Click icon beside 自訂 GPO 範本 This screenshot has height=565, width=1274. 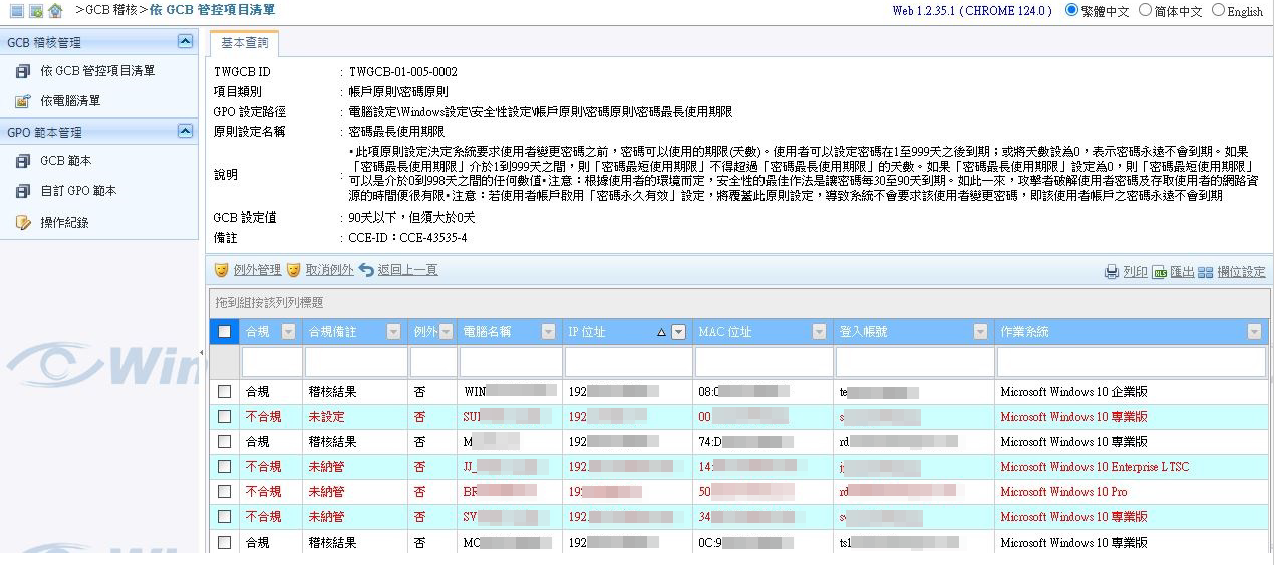click(x=23, y=191)
